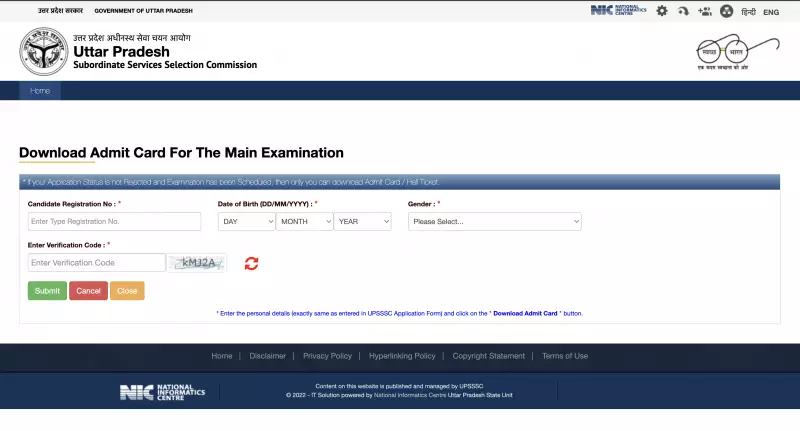Screen dimensions: 800x431
Task: Click the Download Admit Card bold text
Action: tap(525, 313)
